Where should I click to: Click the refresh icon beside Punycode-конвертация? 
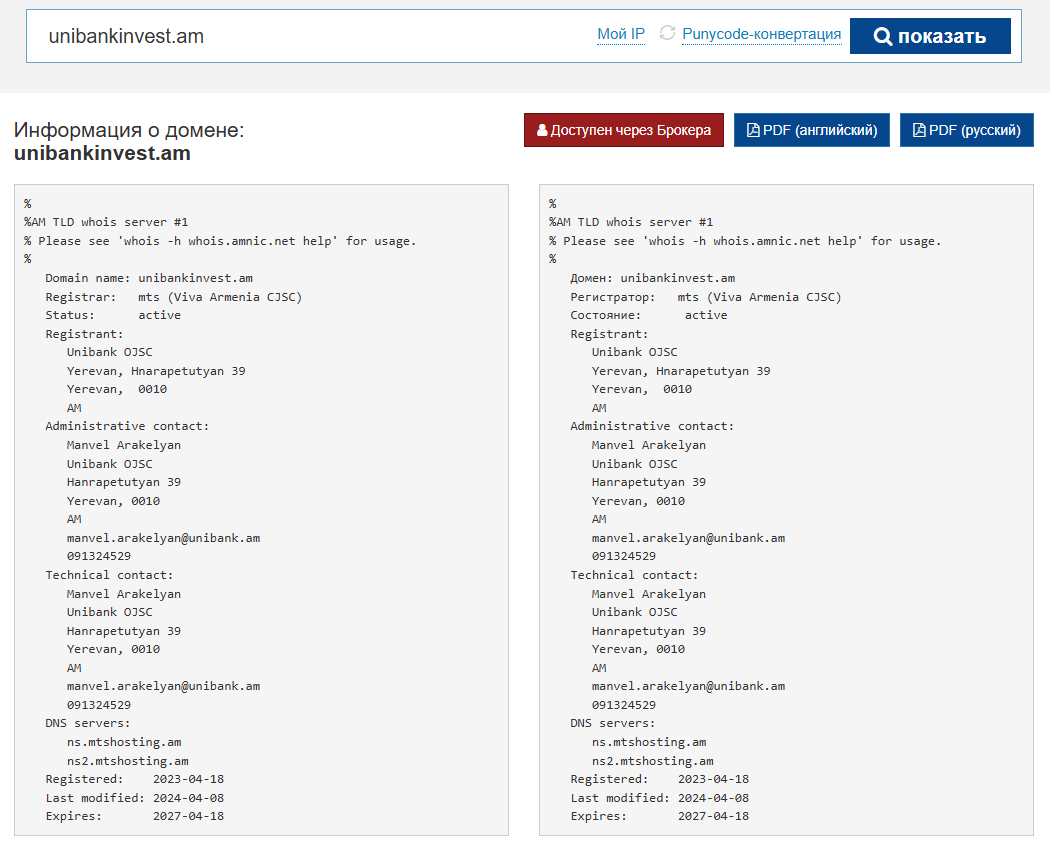(667, 33)
